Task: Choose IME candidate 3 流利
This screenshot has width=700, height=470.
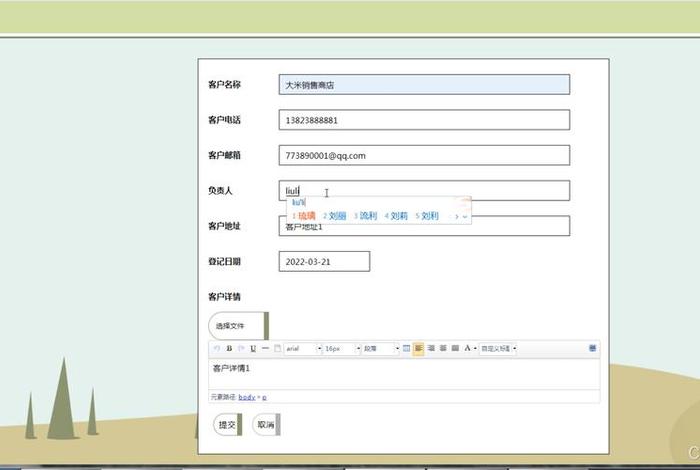Action: pyautogui.click(x=366, y=216)
